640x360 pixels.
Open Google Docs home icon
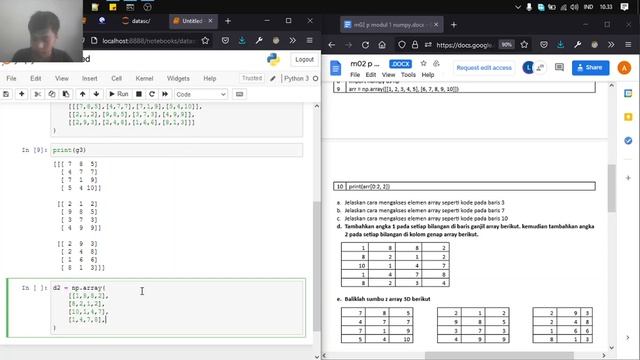tap(336, 68)
